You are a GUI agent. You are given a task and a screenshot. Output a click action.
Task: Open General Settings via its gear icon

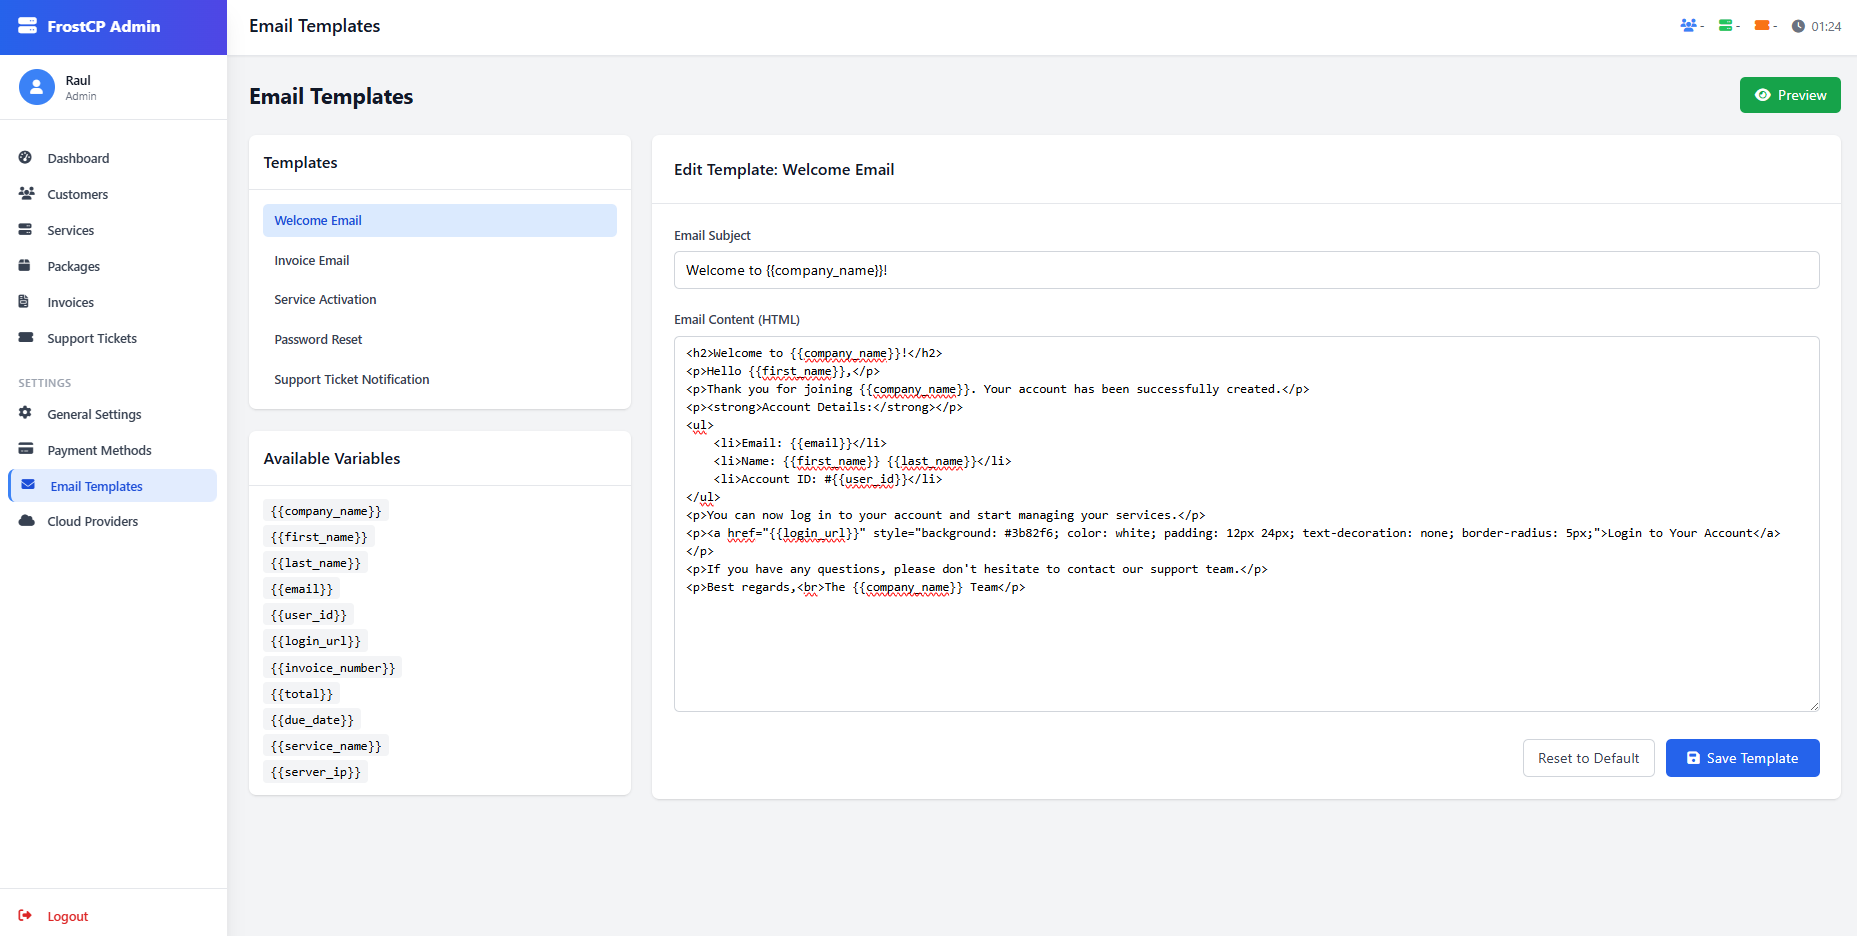point(26,413)
